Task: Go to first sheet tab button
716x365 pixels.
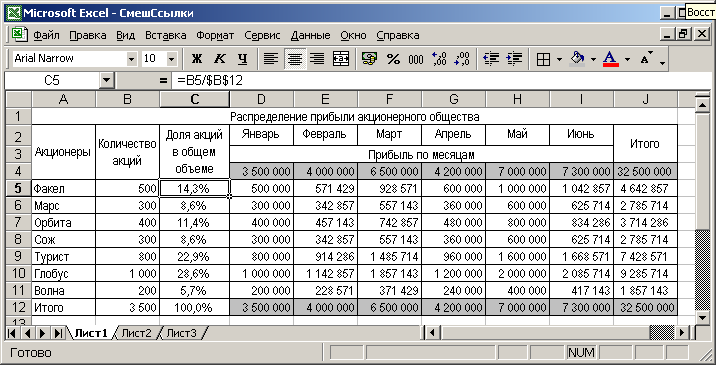Action: 12,333
